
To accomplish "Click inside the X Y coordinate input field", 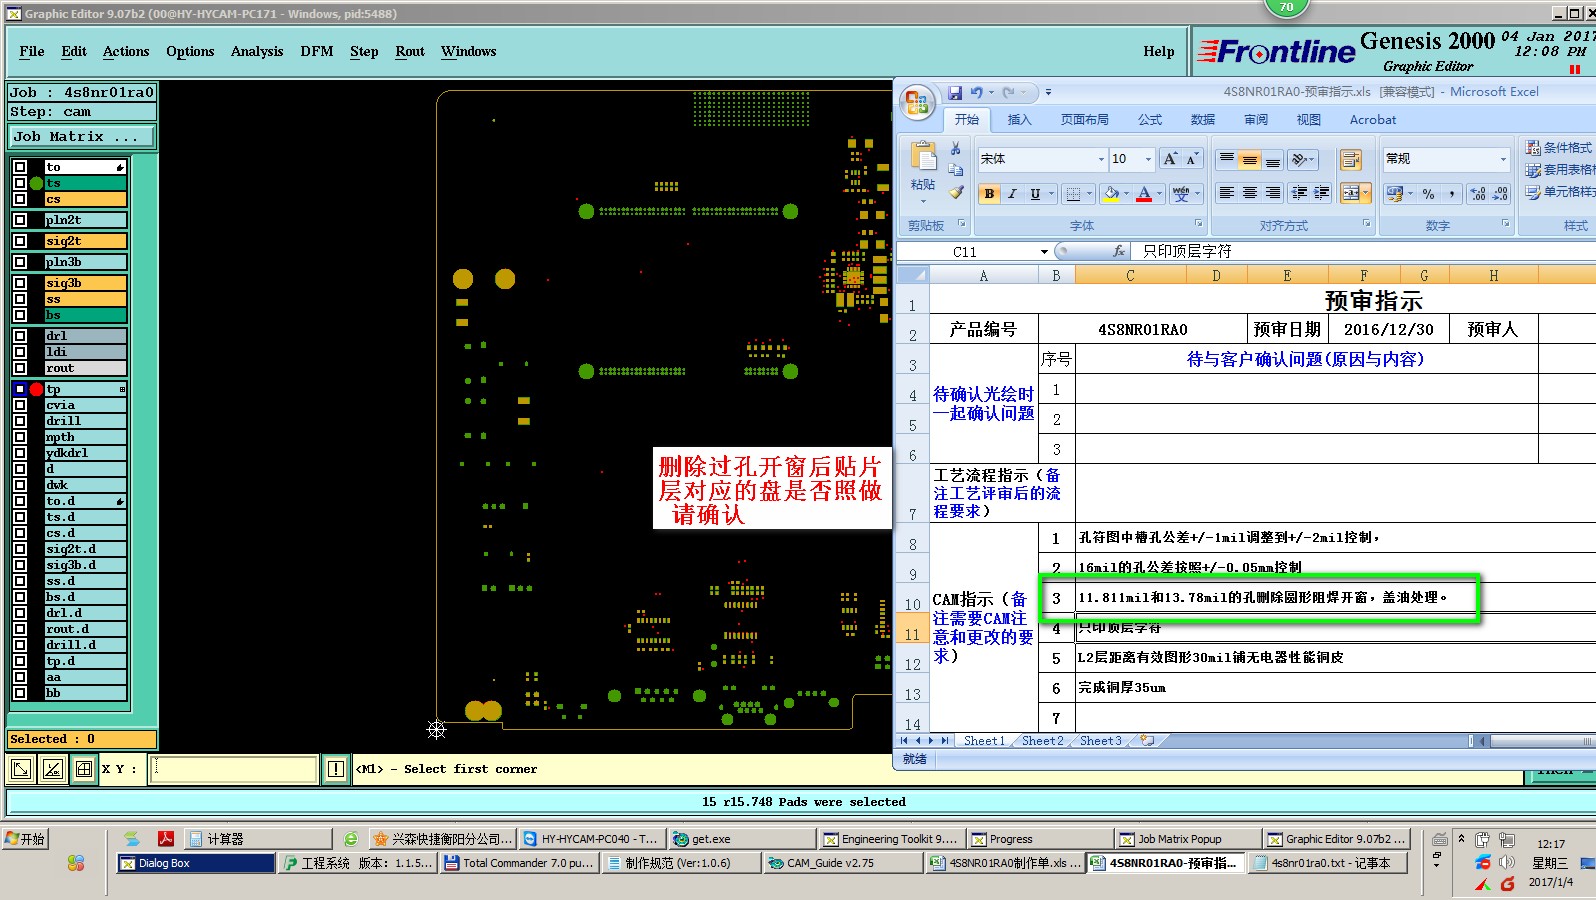I will pyautogui.click(x=233, y=768).
